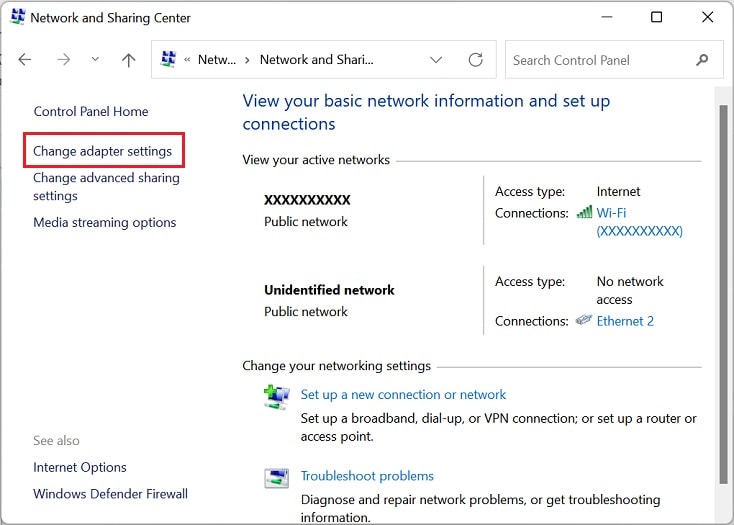Open the Ethernet 2 connection link
The image size is (734, 525).
click(x=625, y=321)
